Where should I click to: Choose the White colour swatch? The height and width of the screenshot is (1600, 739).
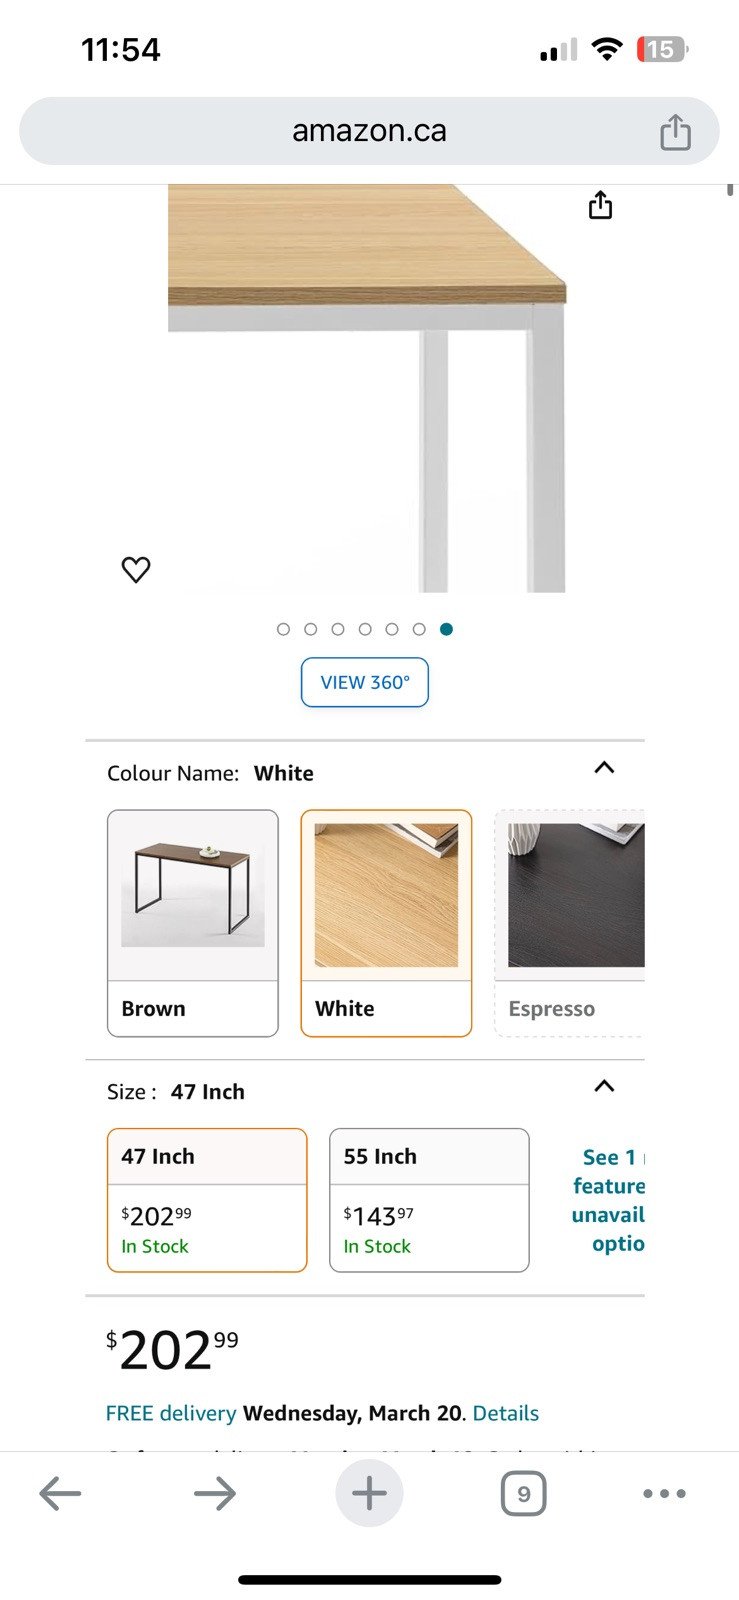(386, 923)
